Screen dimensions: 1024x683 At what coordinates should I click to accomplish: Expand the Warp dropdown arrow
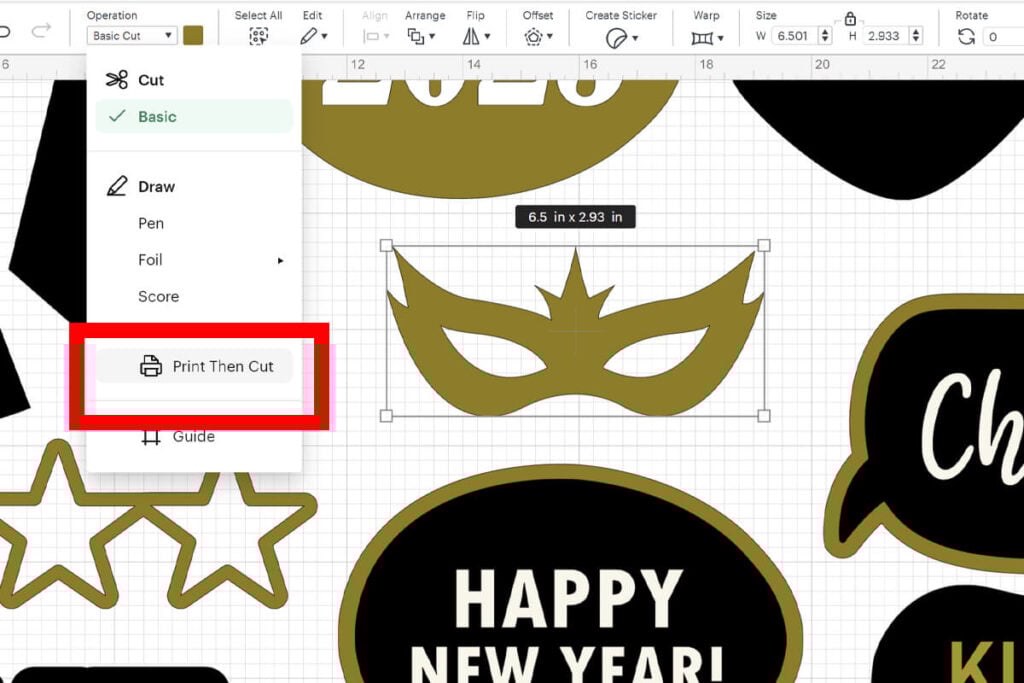[x=720, y=39]
